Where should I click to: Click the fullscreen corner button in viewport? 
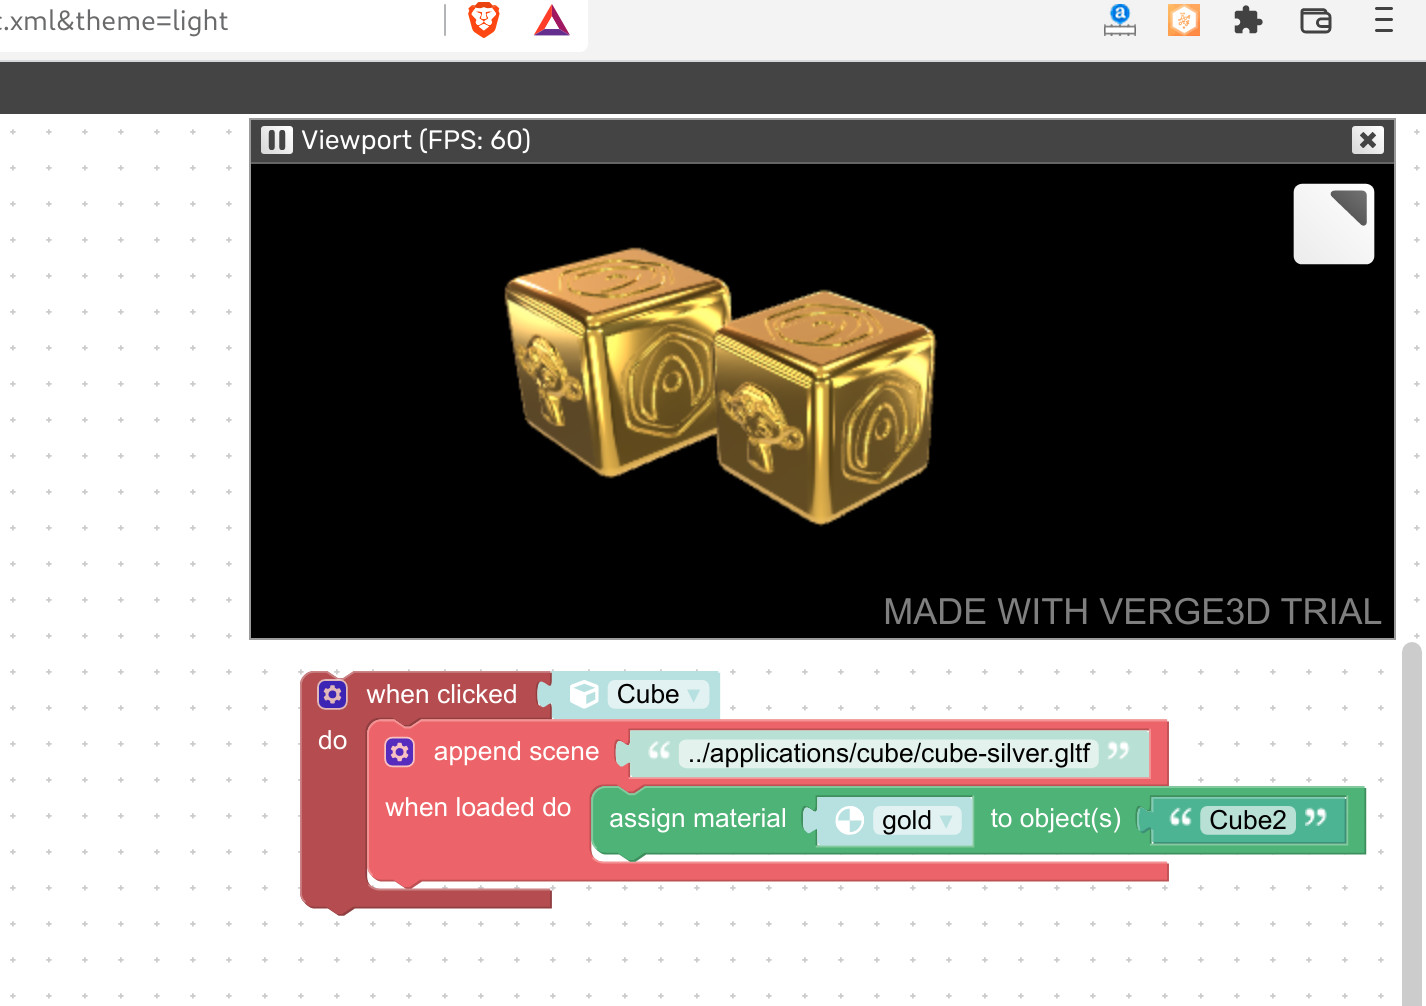point(1333,224)
